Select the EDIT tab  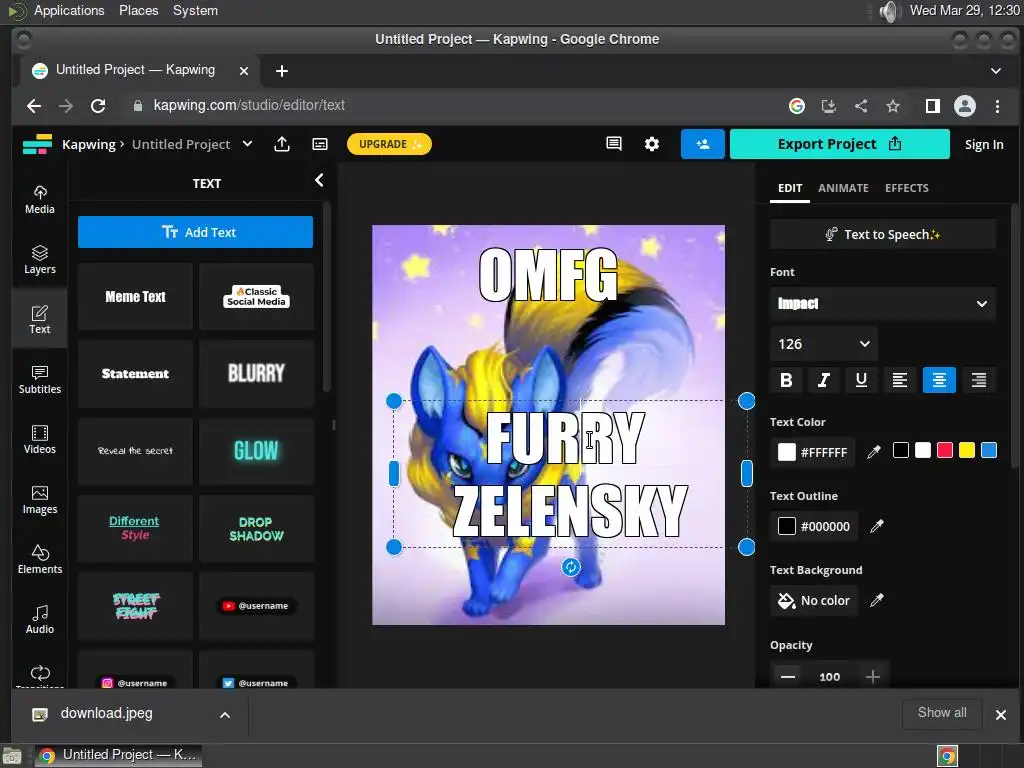(x=790, y=188)
